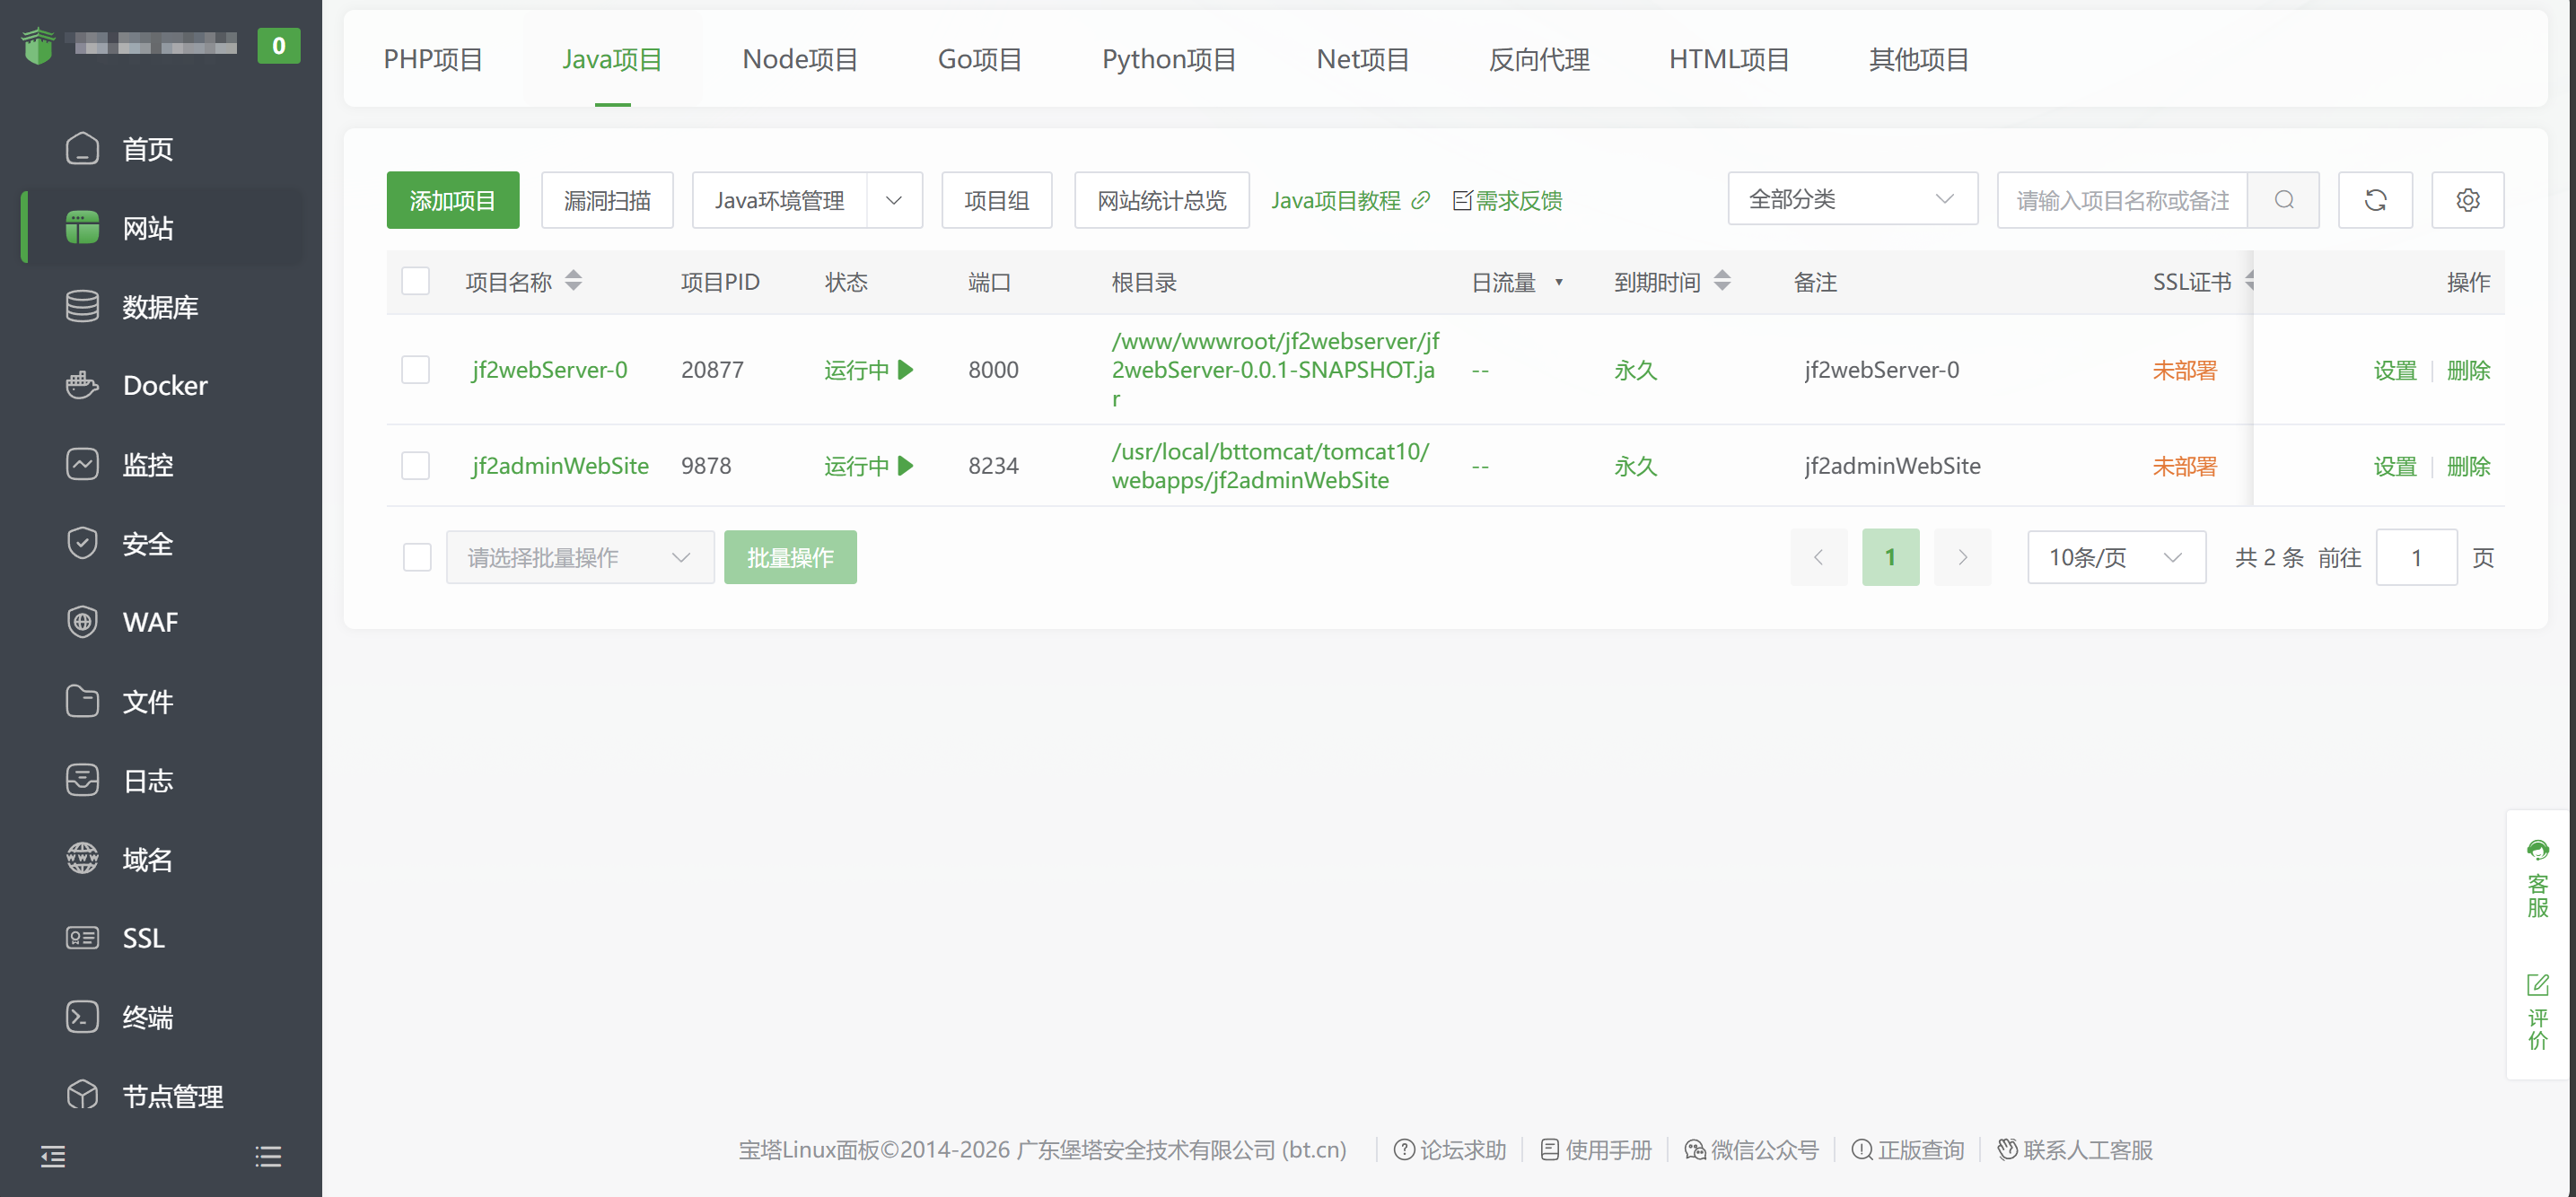The height and width of the screenshot is (1197, 2576).
Task: Sort by 到期时间 column arrows
Action: point(1722,281)
